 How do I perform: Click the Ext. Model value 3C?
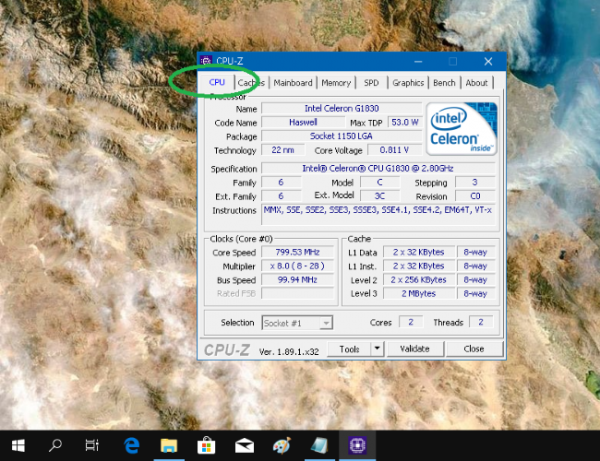click(x=380, y=196)
